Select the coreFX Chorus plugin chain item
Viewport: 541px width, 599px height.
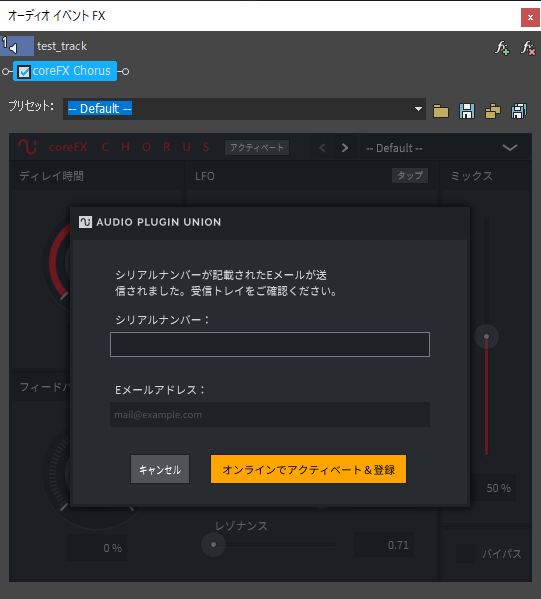(65, 71)
